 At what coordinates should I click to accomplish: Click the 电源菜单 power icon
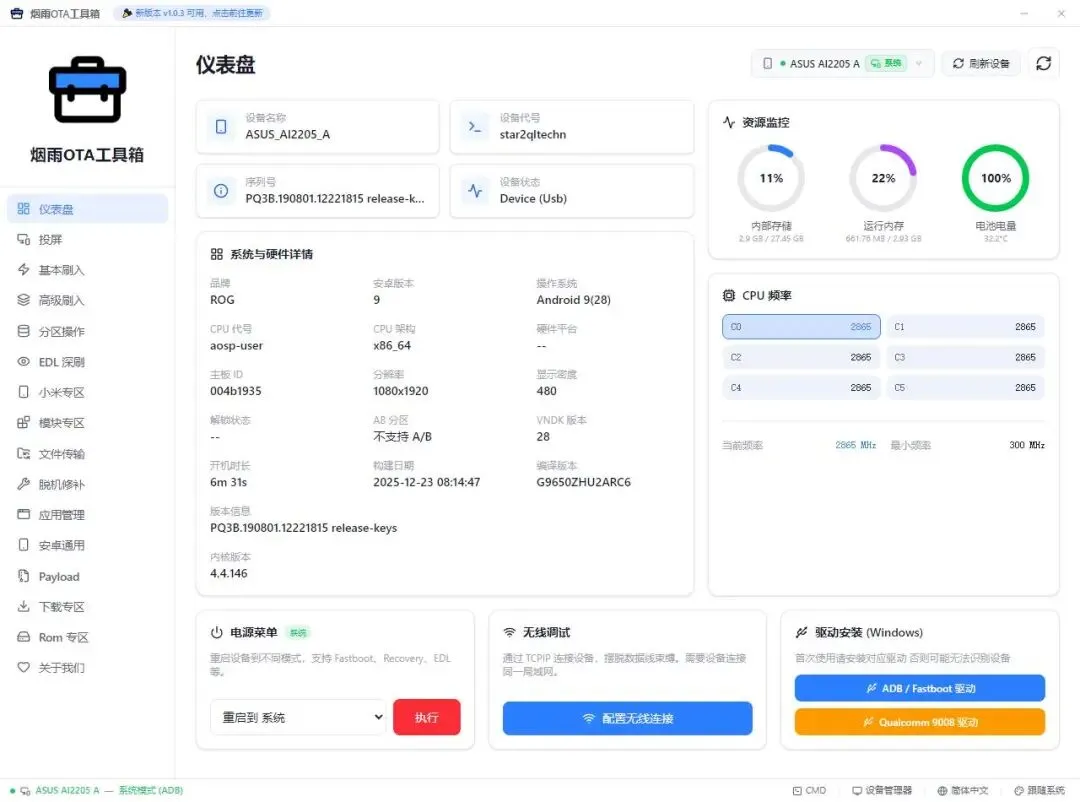[216, 632]
